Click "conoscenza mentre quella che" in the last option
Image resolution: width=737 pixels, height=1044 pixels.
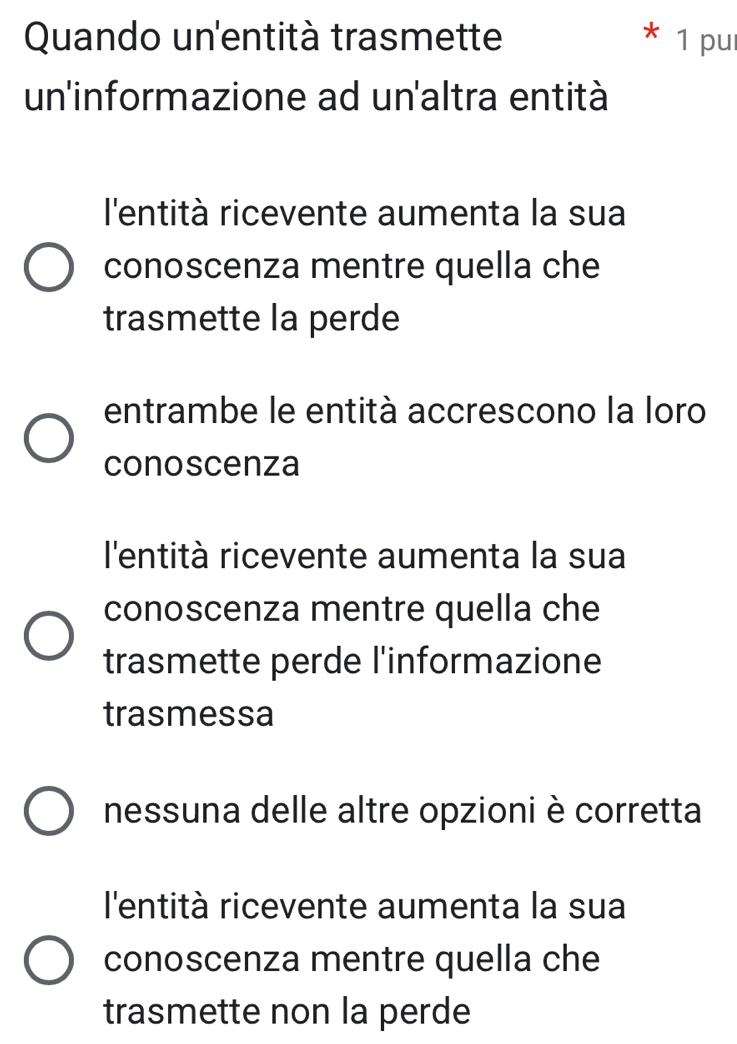351,960
